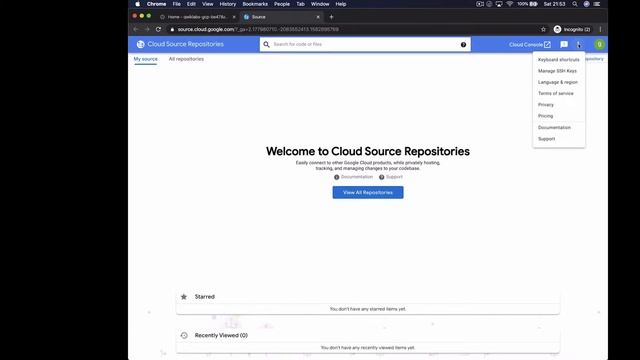The height and width of the screenshot is (360, 640).
Task: Switch to the My source tab
Action: (145, 59)
